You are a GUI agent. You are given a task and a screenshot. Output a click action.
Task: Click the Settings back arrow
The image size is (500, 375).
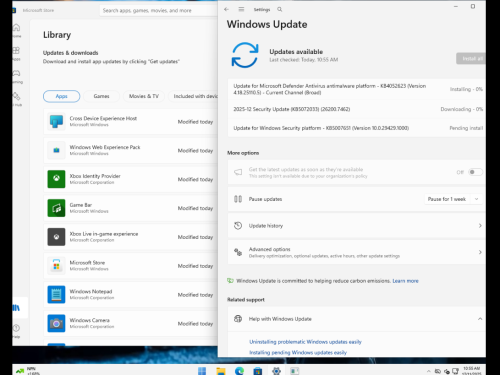[x=226, y=9]
